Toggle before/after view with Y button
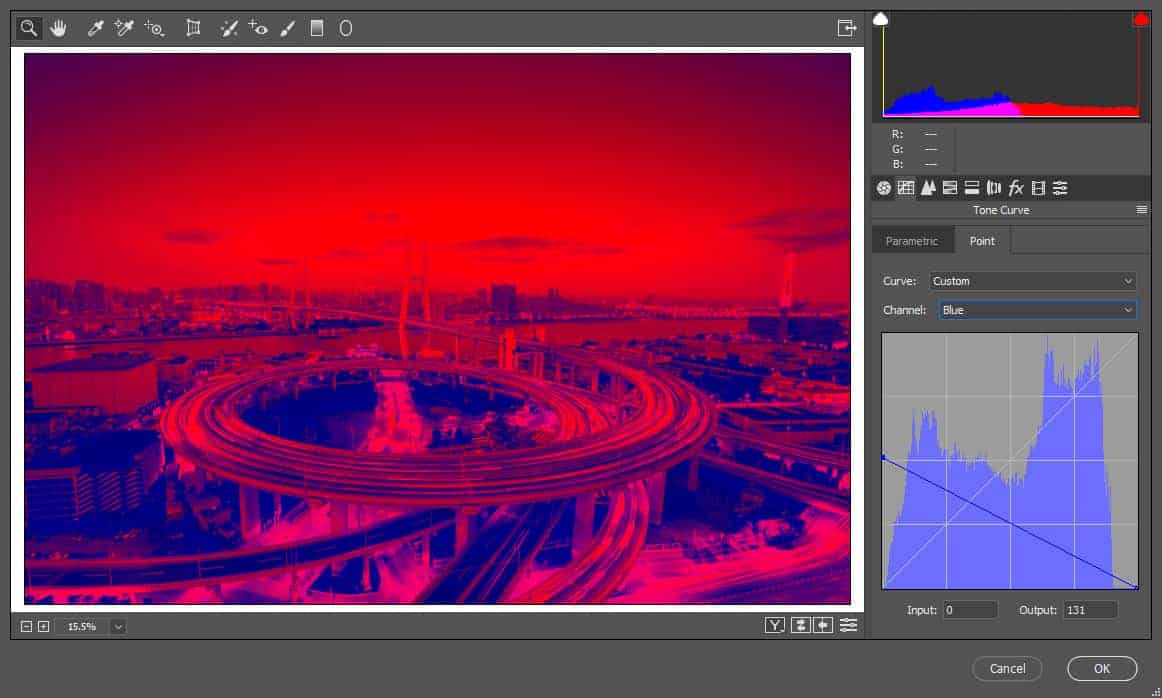 click(774, 625)
